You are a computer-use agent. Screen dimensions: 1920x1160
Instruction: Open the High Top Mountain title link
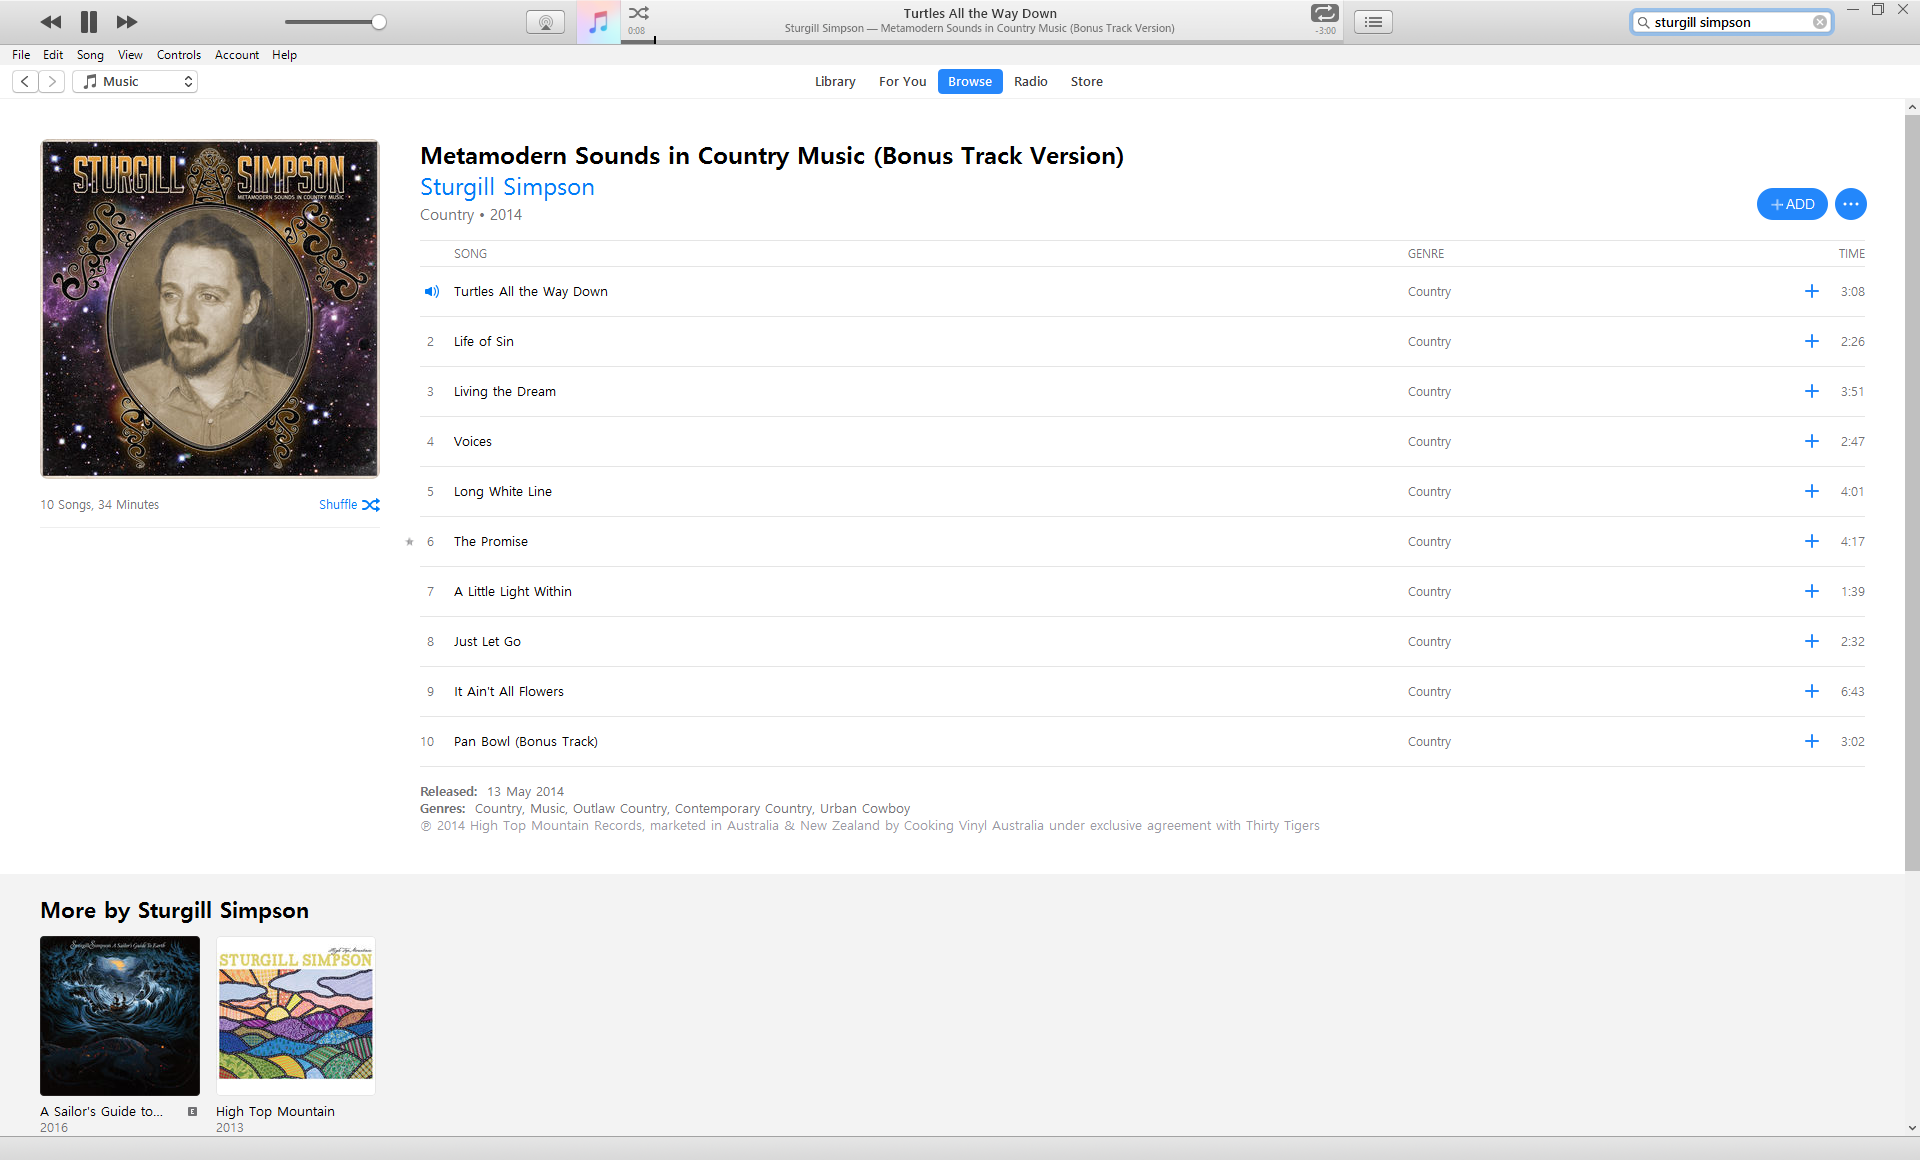click(x=275, y=1112)
